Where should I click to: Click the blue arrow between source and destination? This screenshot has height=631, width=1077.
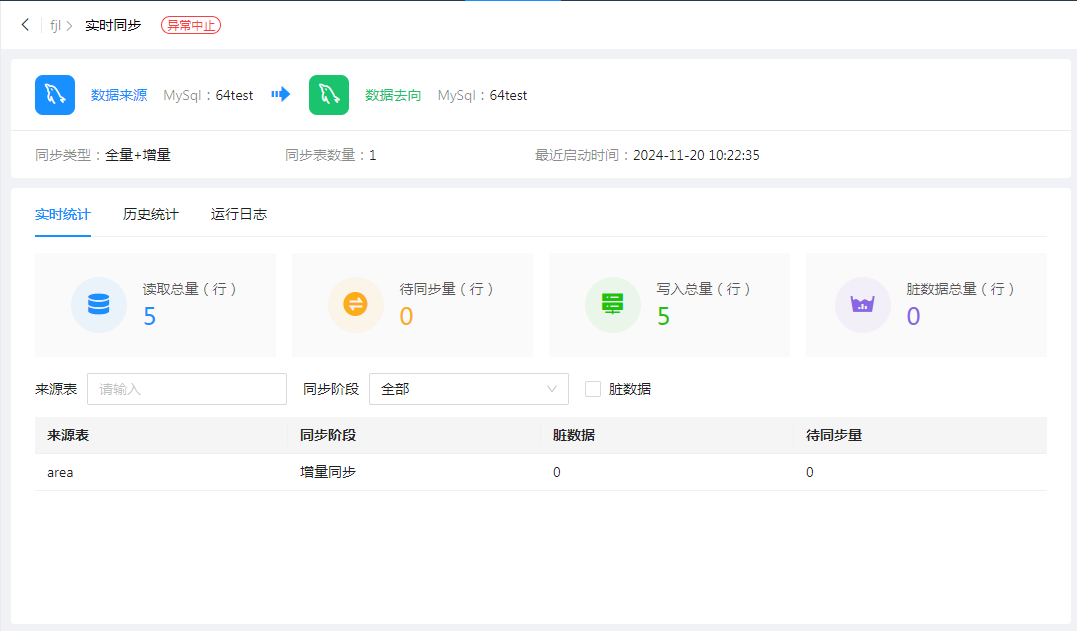pos(281,94)
